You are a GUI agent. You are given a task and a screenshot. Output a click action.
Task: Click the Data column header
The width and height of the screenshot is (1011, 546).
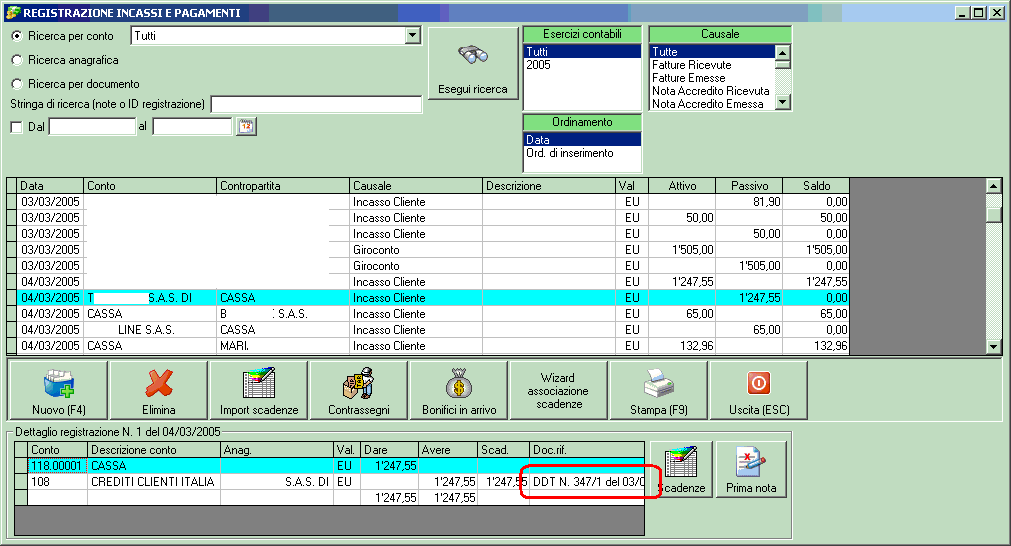point(50,186)
